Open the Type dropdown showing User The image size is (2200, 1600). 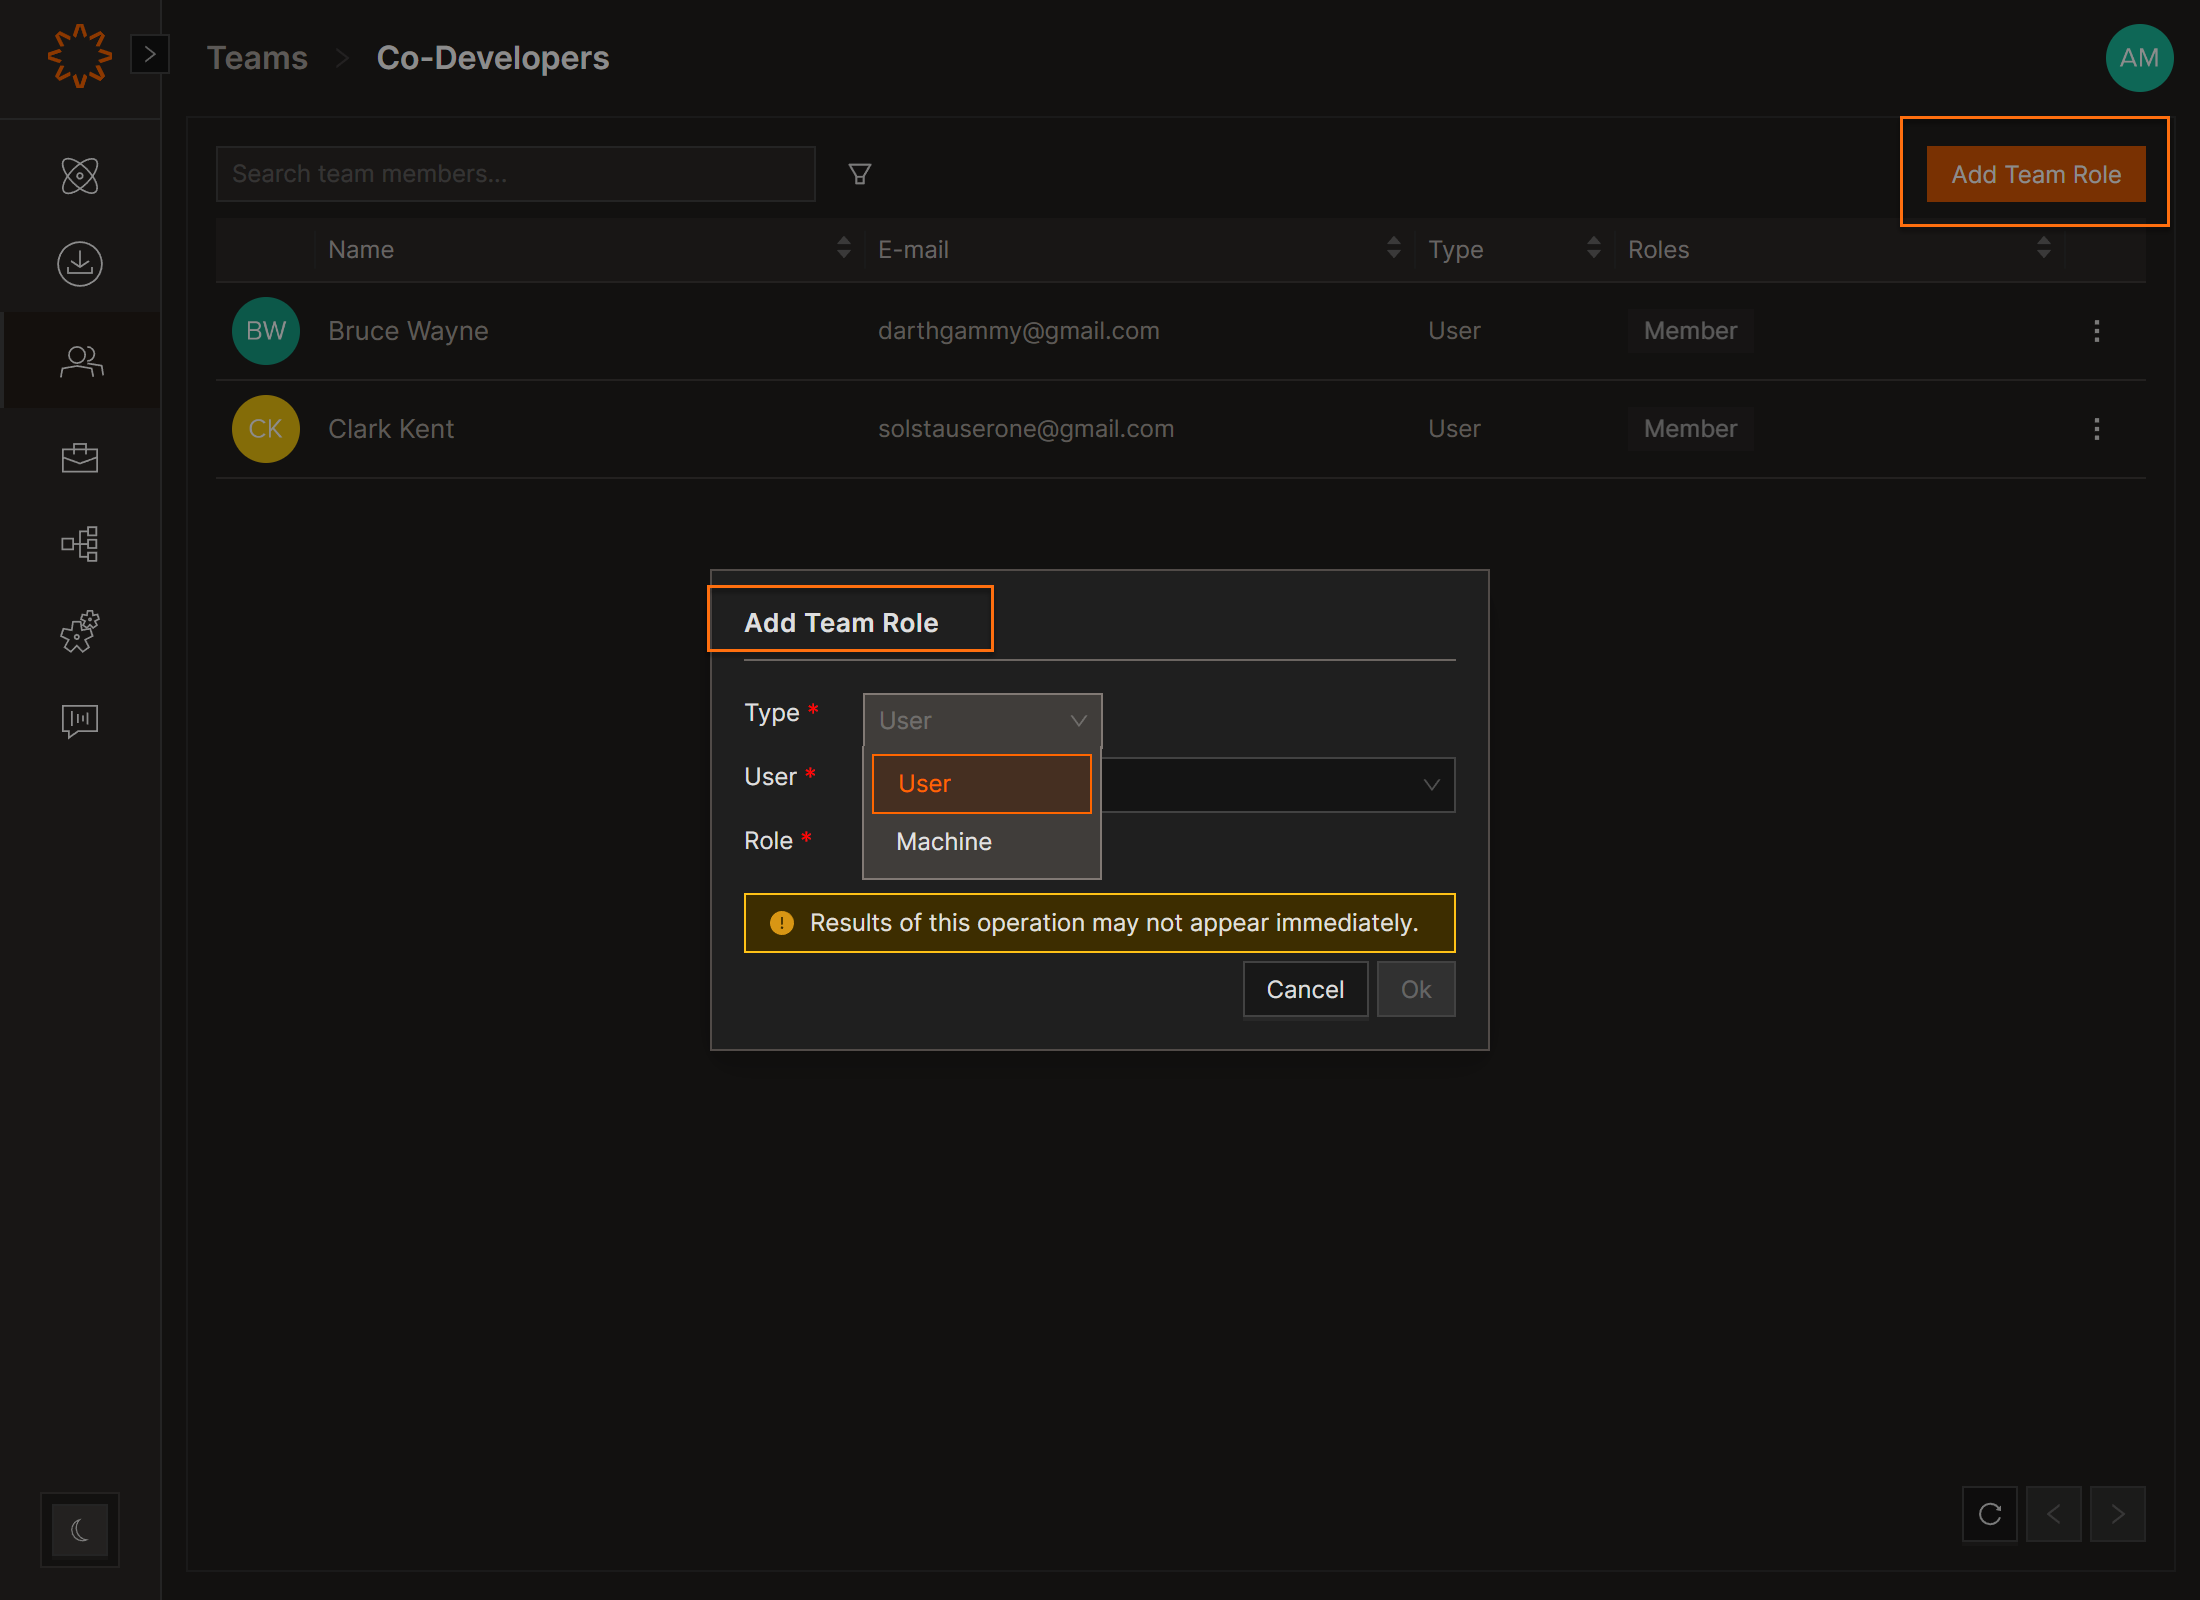coord(982,720)
